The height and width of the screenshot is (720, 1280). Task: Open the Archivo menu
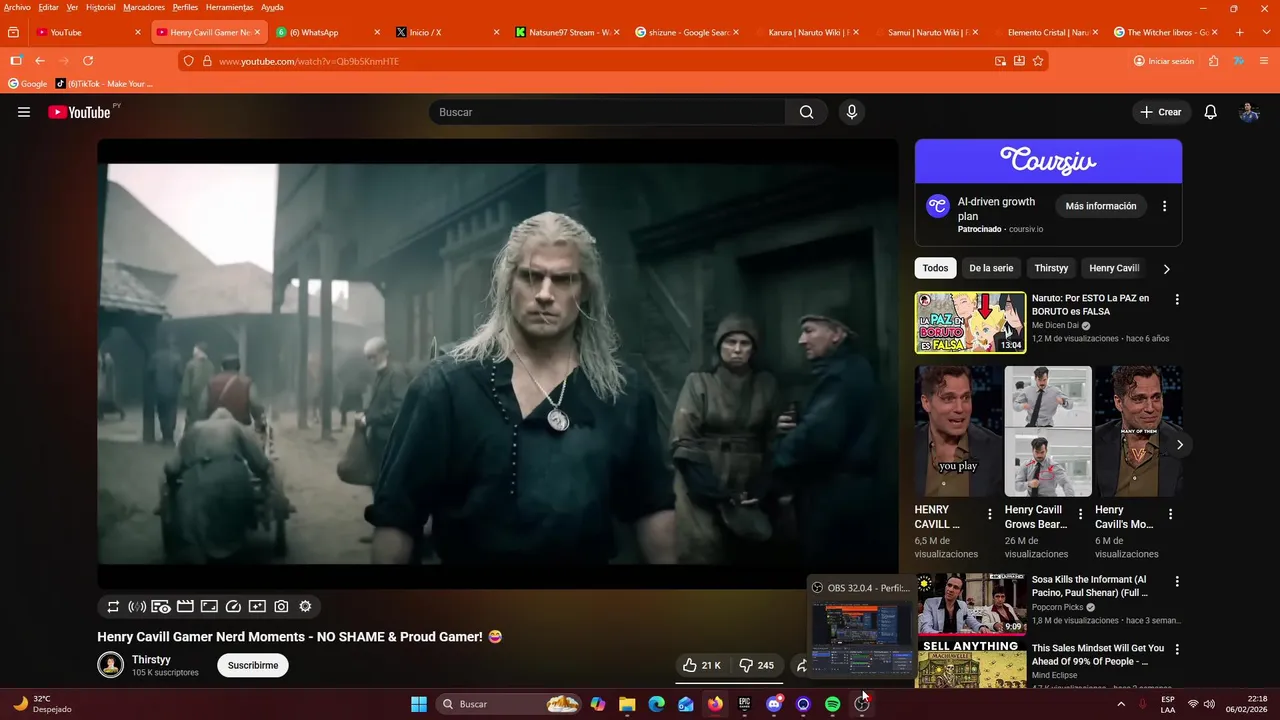click(x=17, y=7)
